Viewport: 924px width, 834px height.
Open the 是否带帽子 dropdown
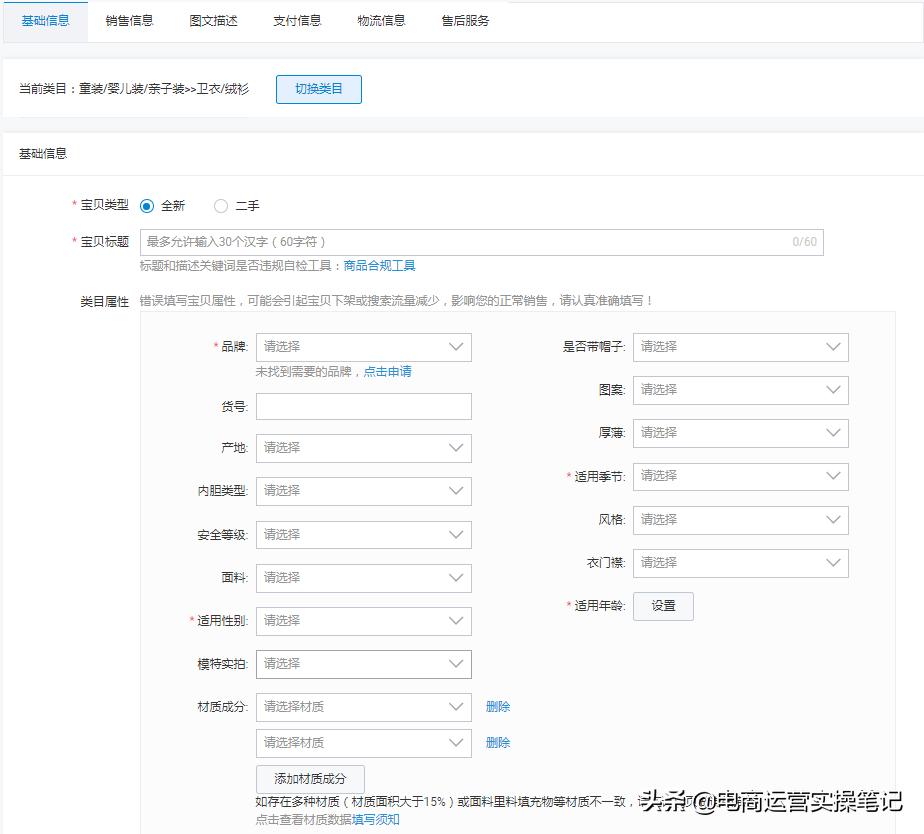(740, 347)
